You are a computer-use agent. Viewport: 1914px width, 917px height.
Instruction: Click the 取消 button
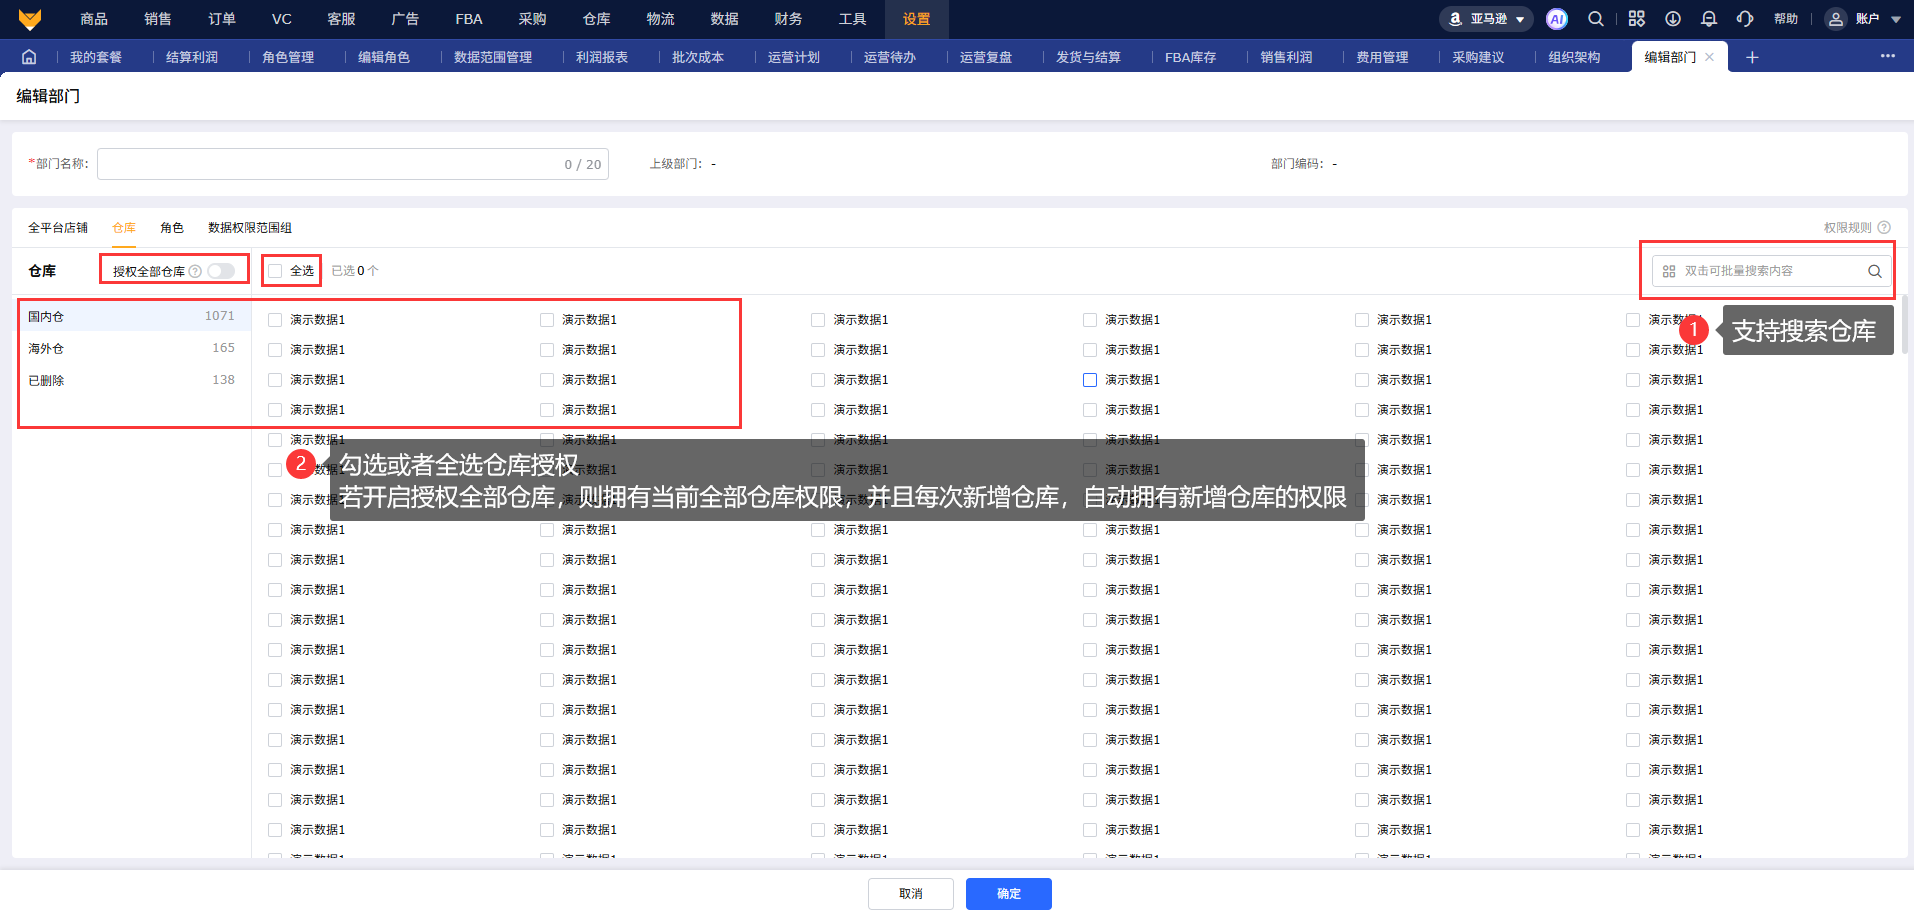pos(910,894)
